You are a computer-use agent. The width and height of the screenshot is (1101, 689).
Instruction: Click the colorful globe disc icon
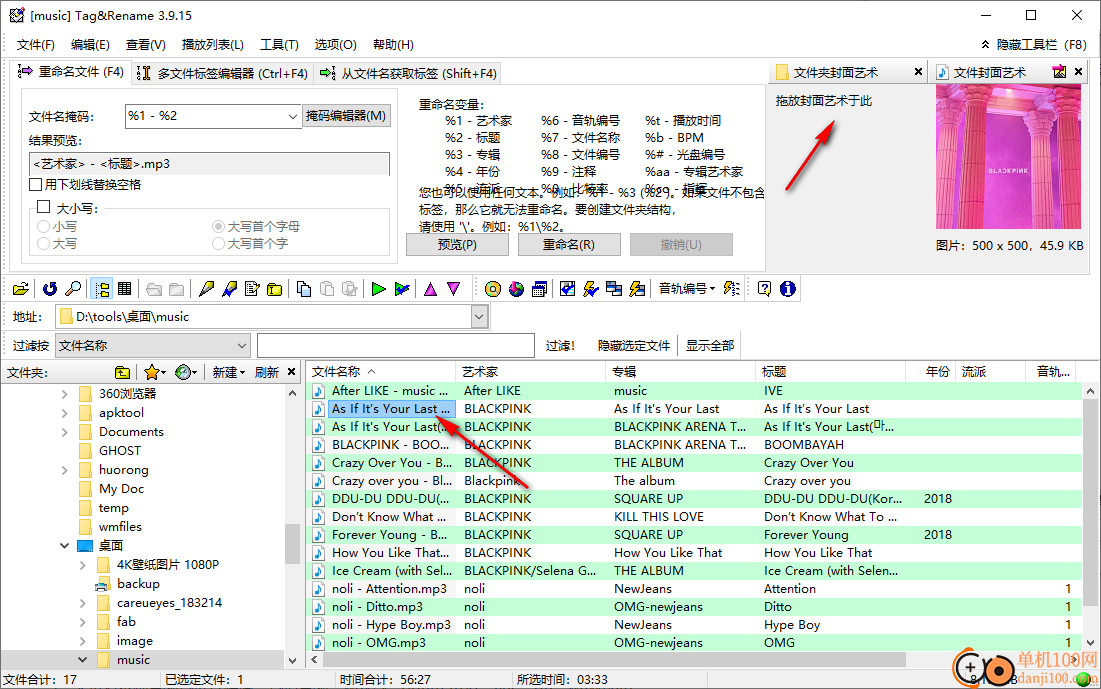516,289
